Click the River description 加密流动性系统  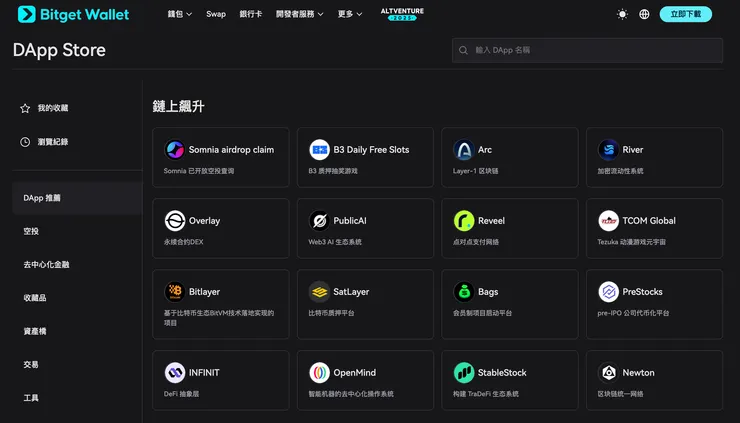coord(620,171)
